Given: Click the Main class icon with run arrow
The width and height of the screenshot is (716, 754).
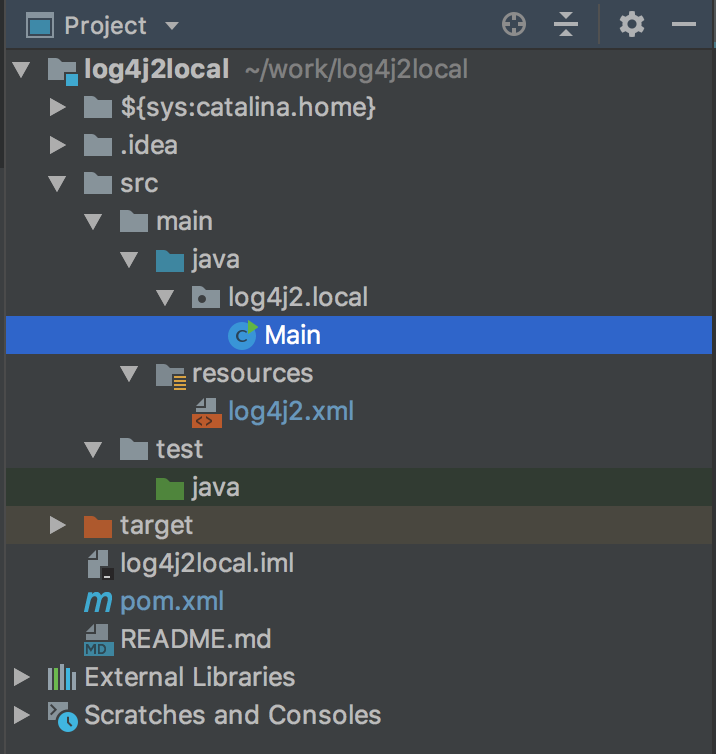Looking at the screenshot, I should [242, 335].
